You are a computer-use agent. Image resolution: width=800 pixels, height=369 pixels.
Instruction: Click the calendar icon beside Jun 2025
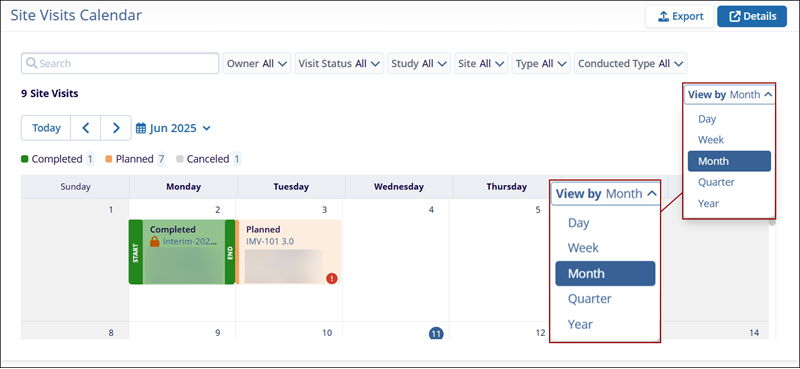[141, 128]
